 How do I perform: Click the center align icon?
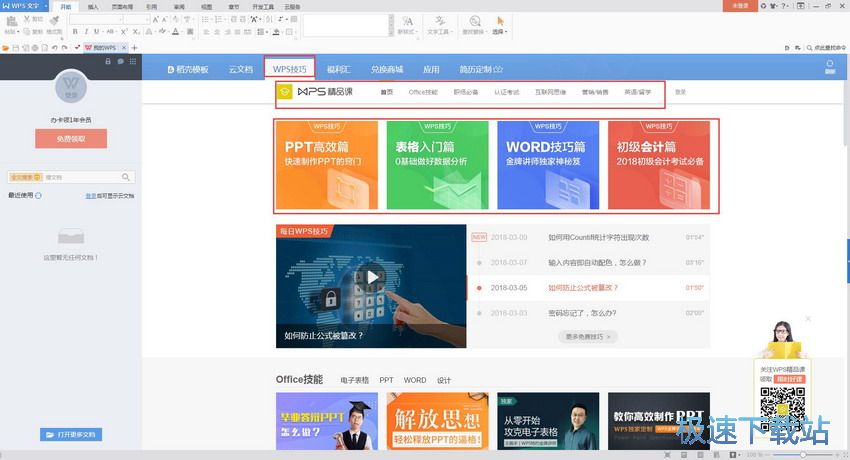click(x=217, y=32)
